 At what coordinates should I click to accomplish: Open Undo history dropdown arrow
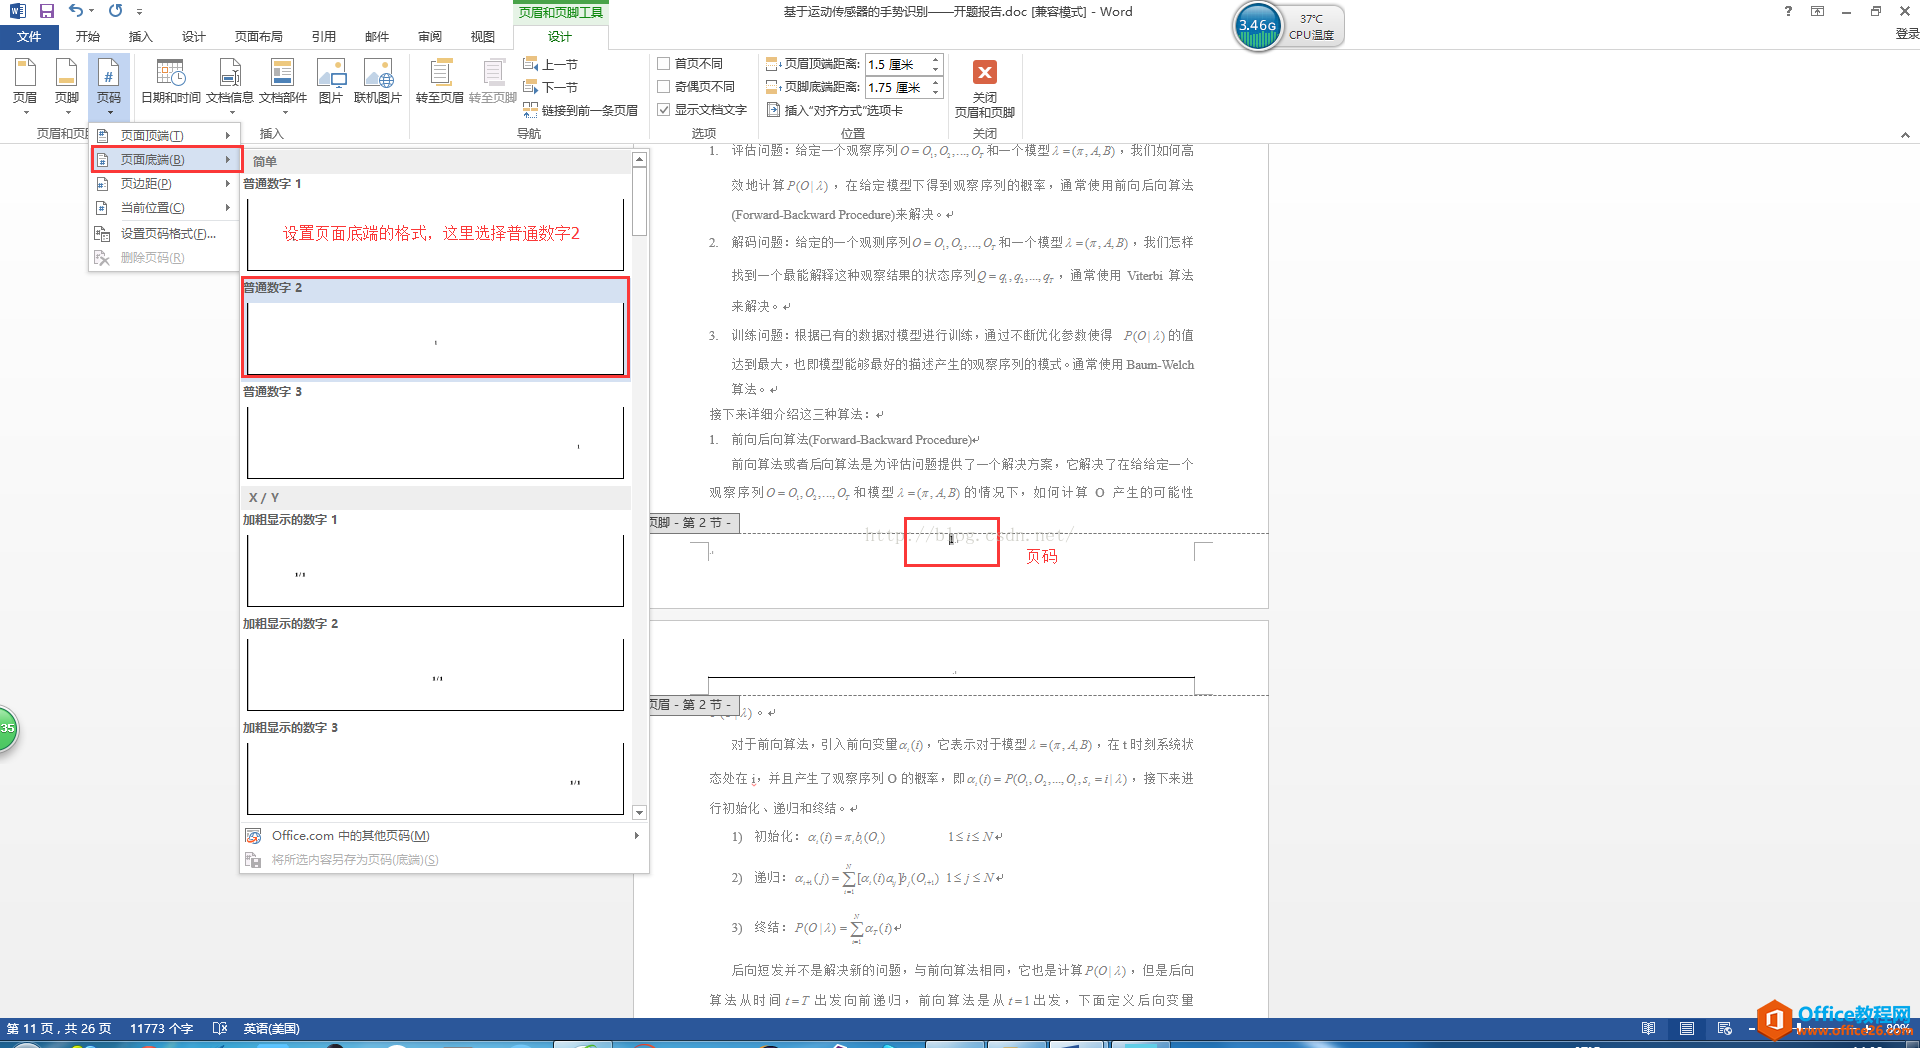tap(91, 11)
